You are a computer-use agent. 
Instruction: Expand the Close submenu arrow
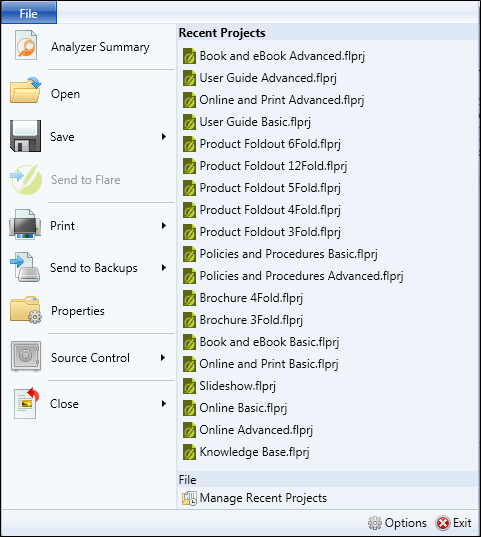[x=164, y=404]
